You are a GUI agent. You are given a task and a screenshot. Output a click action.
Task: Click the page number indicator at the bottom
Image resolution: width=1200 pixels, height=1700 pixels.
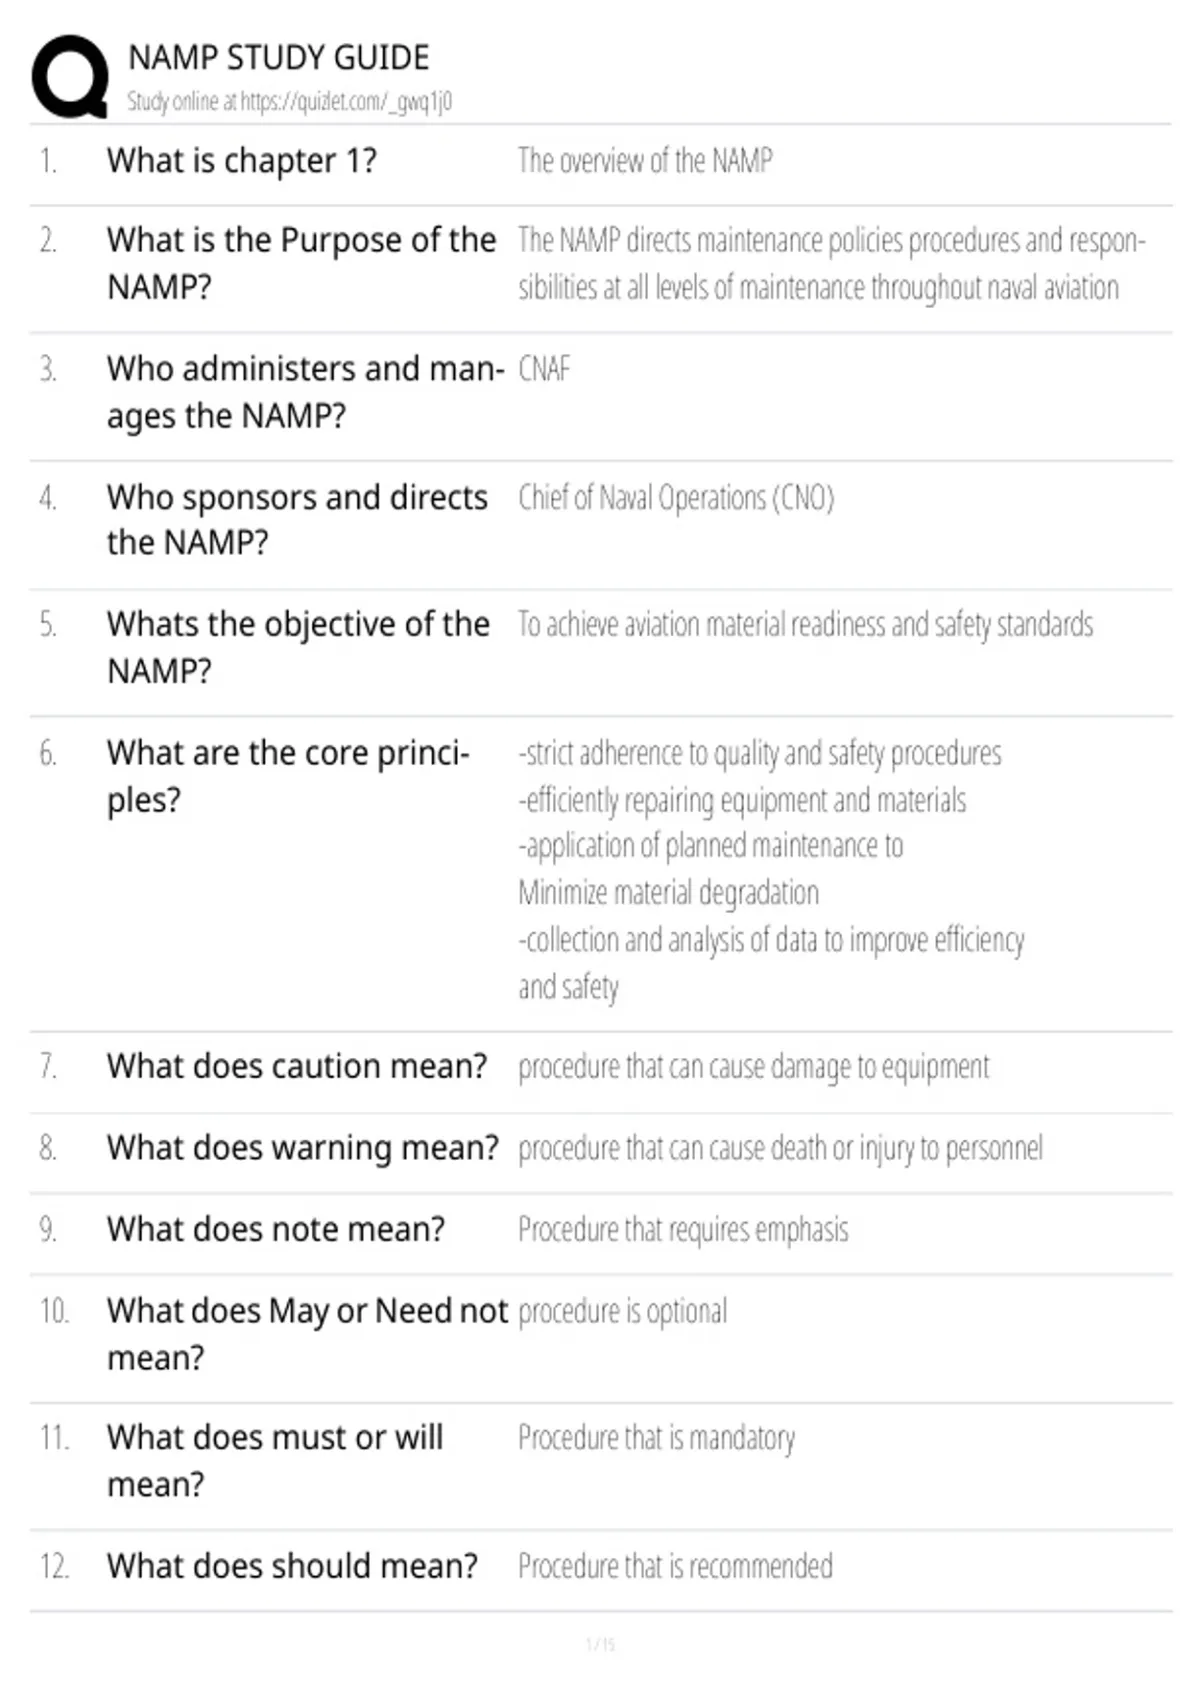point(600,1644)
